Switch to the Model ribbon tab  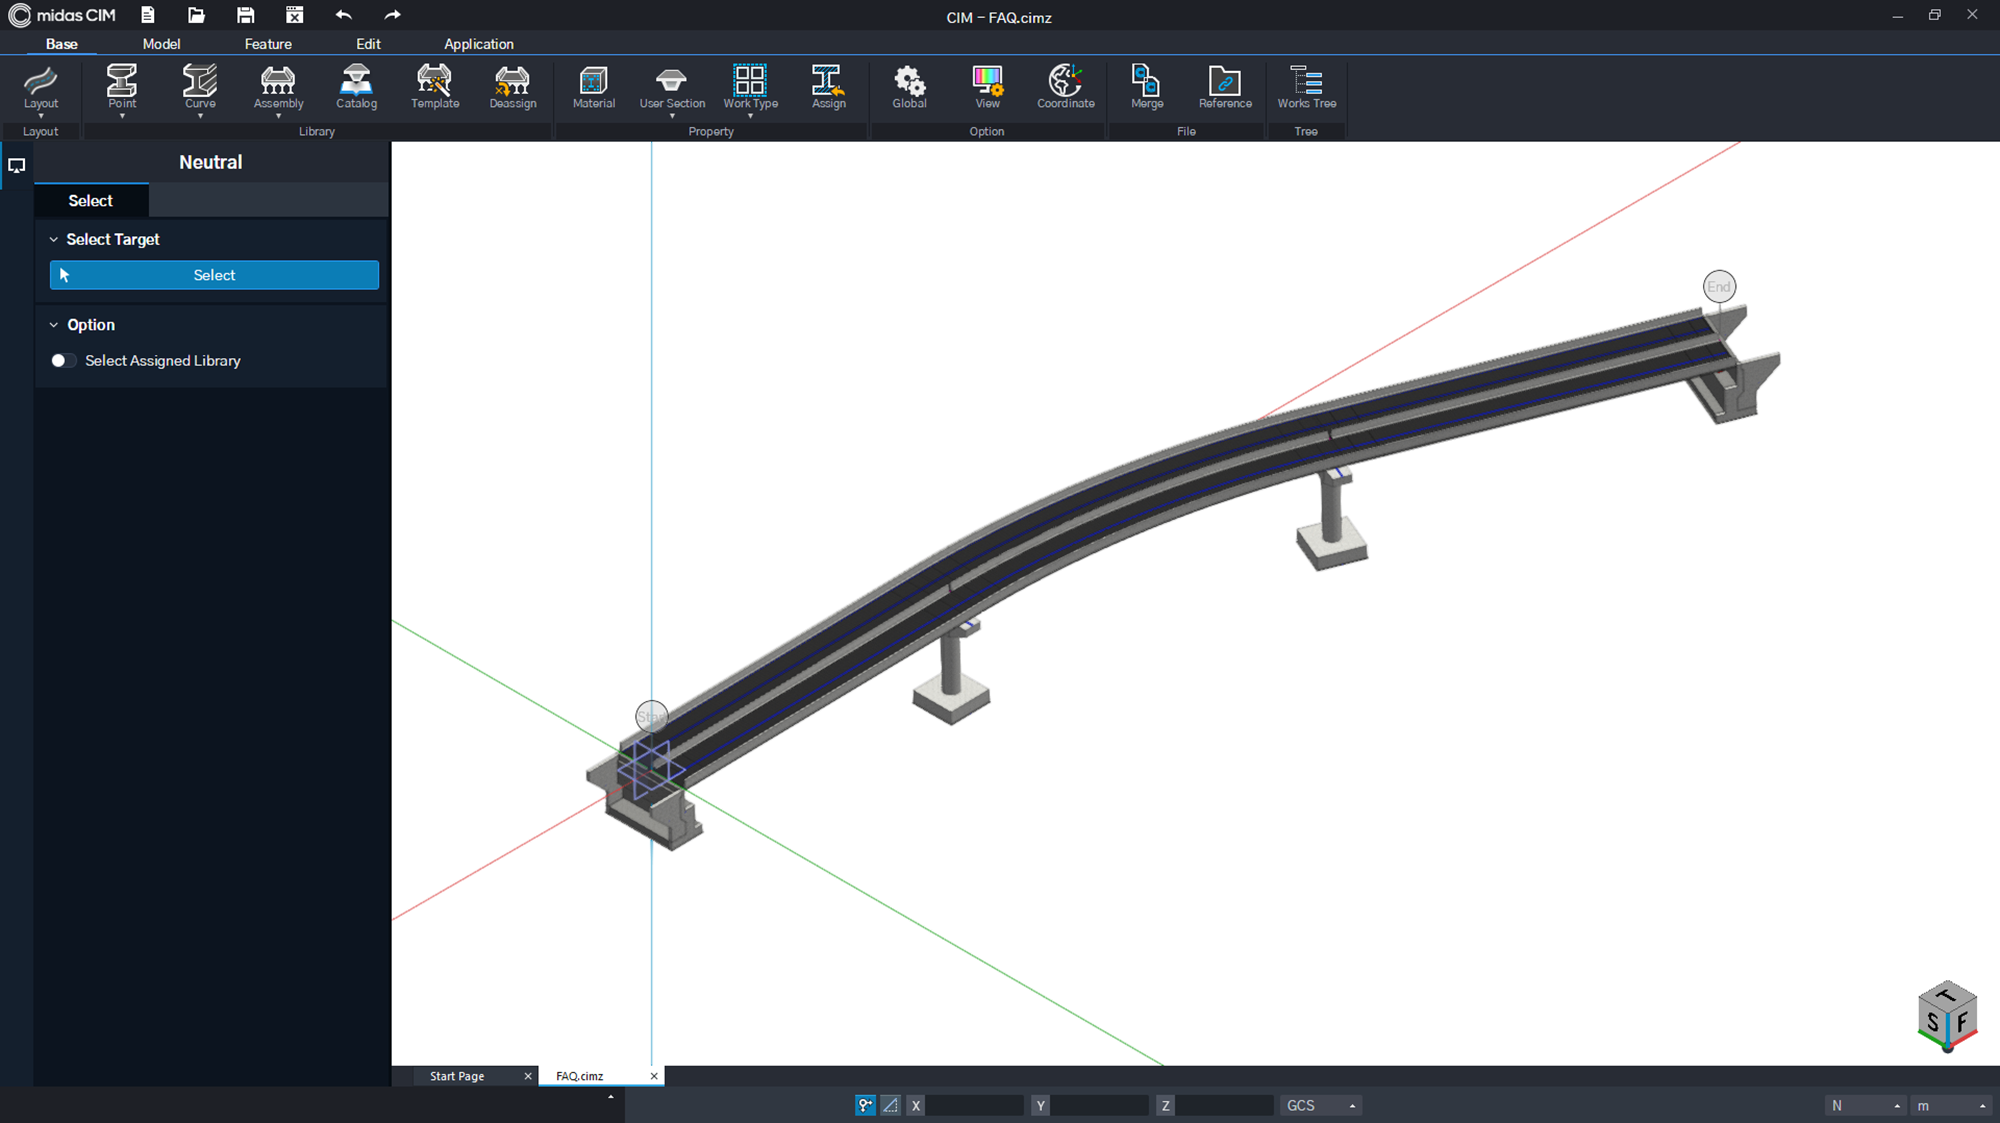pos(161,44)
